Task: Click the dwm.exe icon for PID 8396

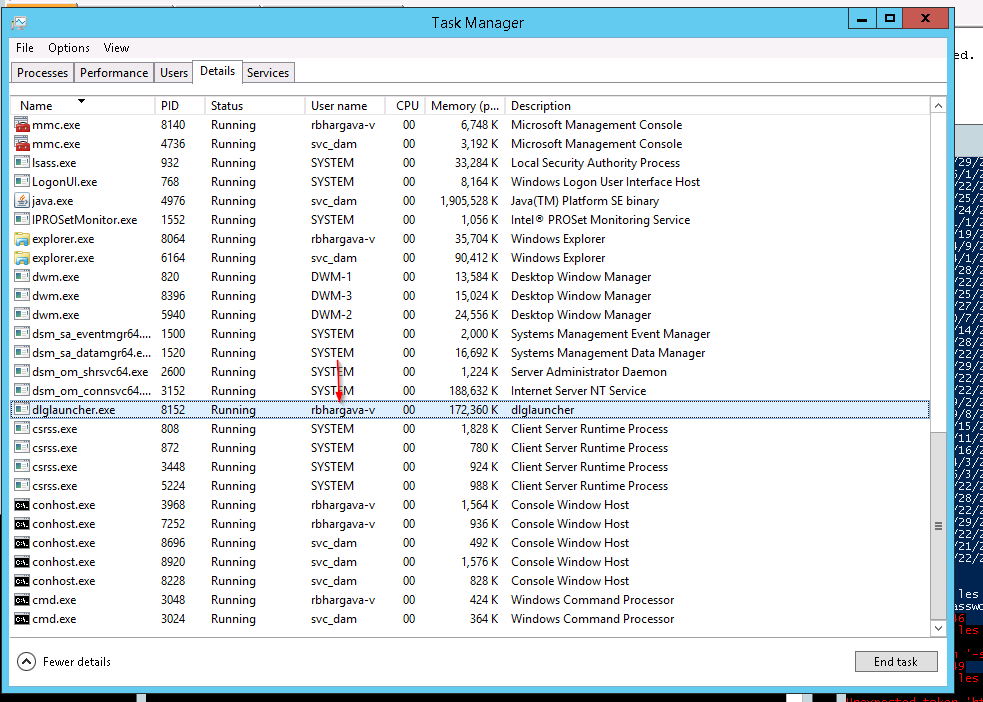Action: tap(22, 296)
